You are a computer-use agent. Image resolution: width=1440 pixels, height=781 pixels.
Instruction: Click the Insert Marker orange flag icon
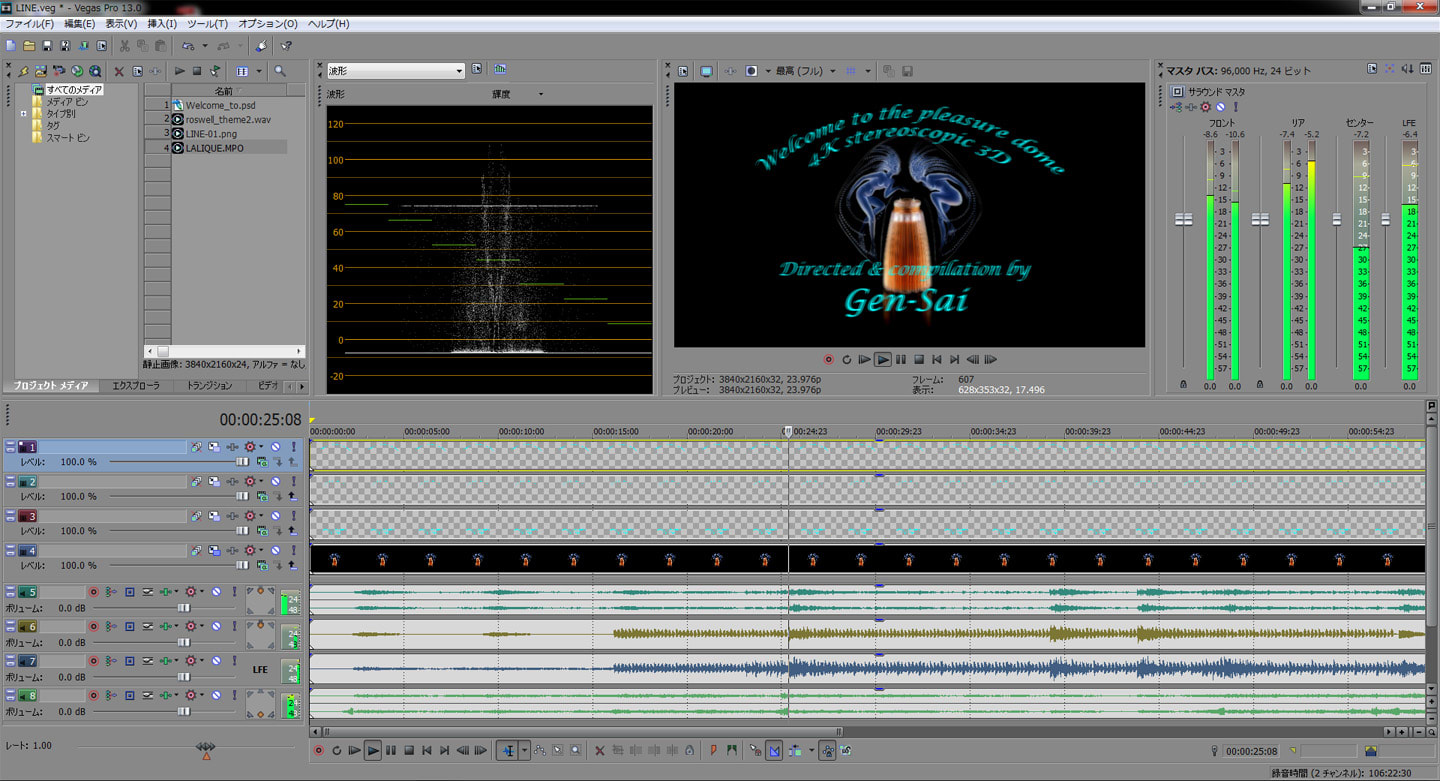713,750
